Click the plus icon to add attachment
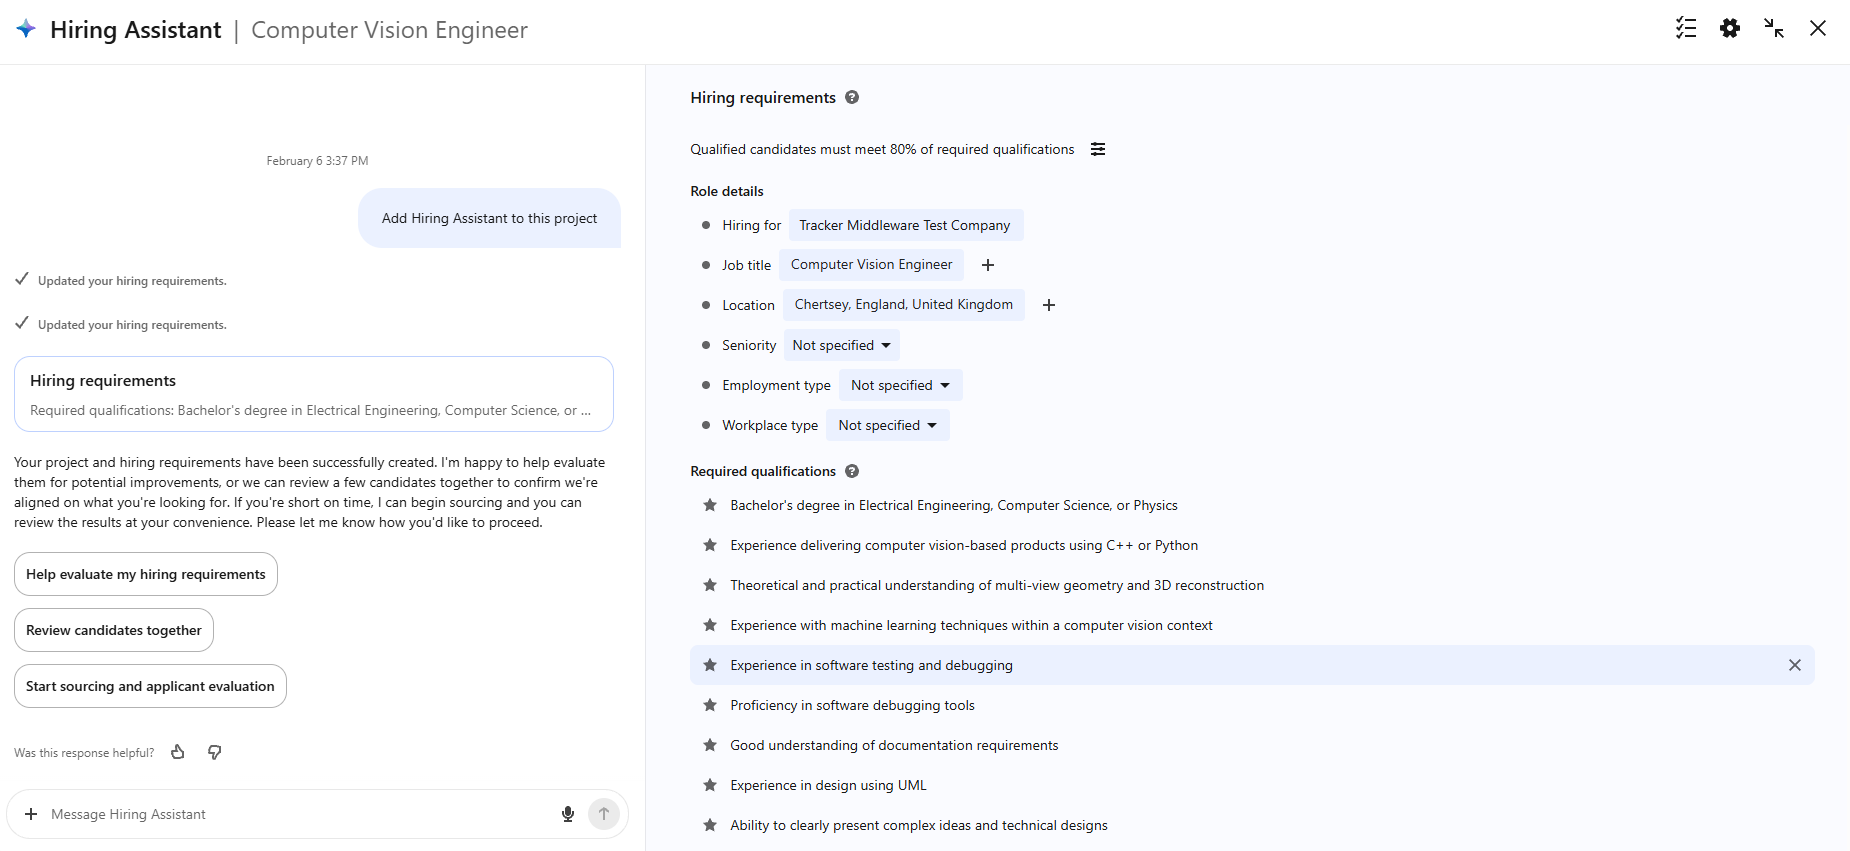The height and width of the screenshot is (851, 1850). [x=31, y=814]
